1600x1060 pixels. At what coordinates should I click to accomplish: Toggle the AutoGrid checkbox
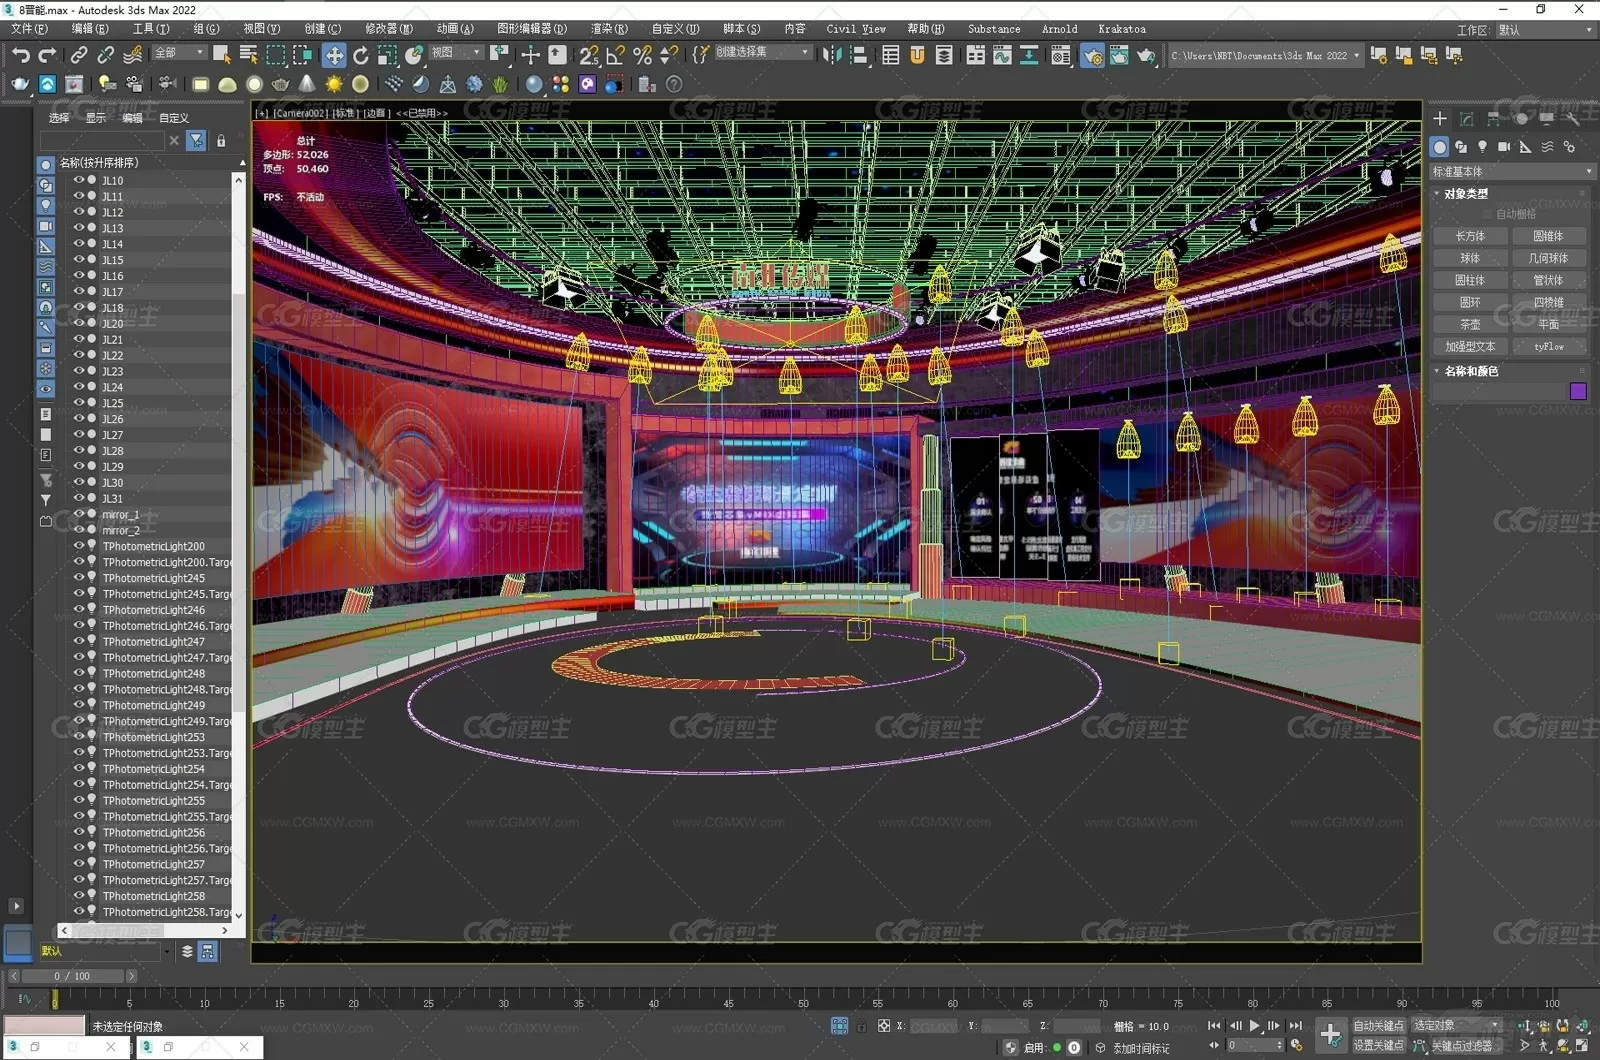(1487, 214)
